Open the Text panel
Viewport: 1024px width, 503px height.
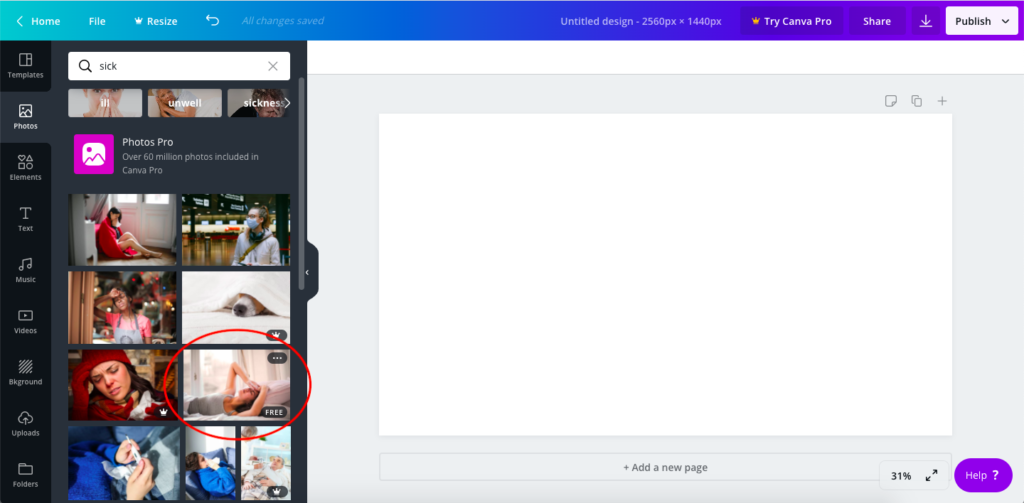click(x=25, y=219)
